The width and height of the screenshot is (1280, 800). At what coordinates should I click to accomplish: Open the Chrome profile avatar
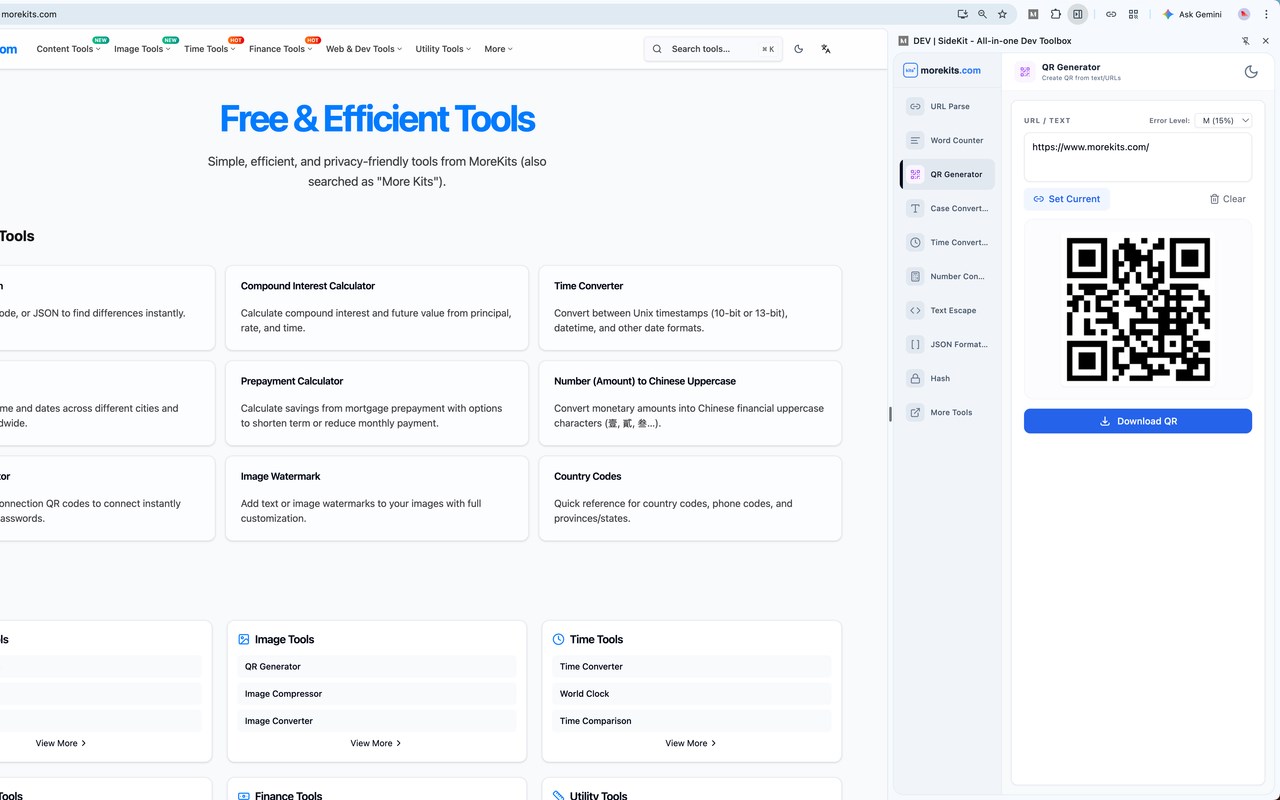pos(1244,14)
